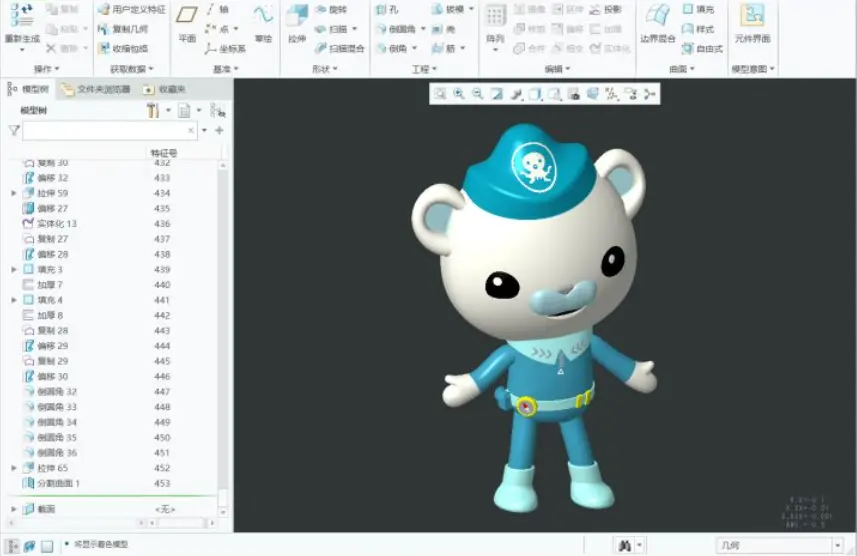
Task: Select the Revolve (旋转) tool
Action: tap(331, 9)
